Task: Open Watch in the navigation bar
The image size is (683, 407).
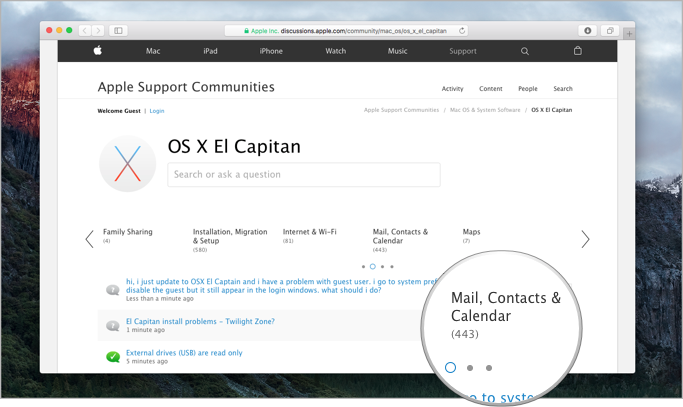Action: (335, 51)
